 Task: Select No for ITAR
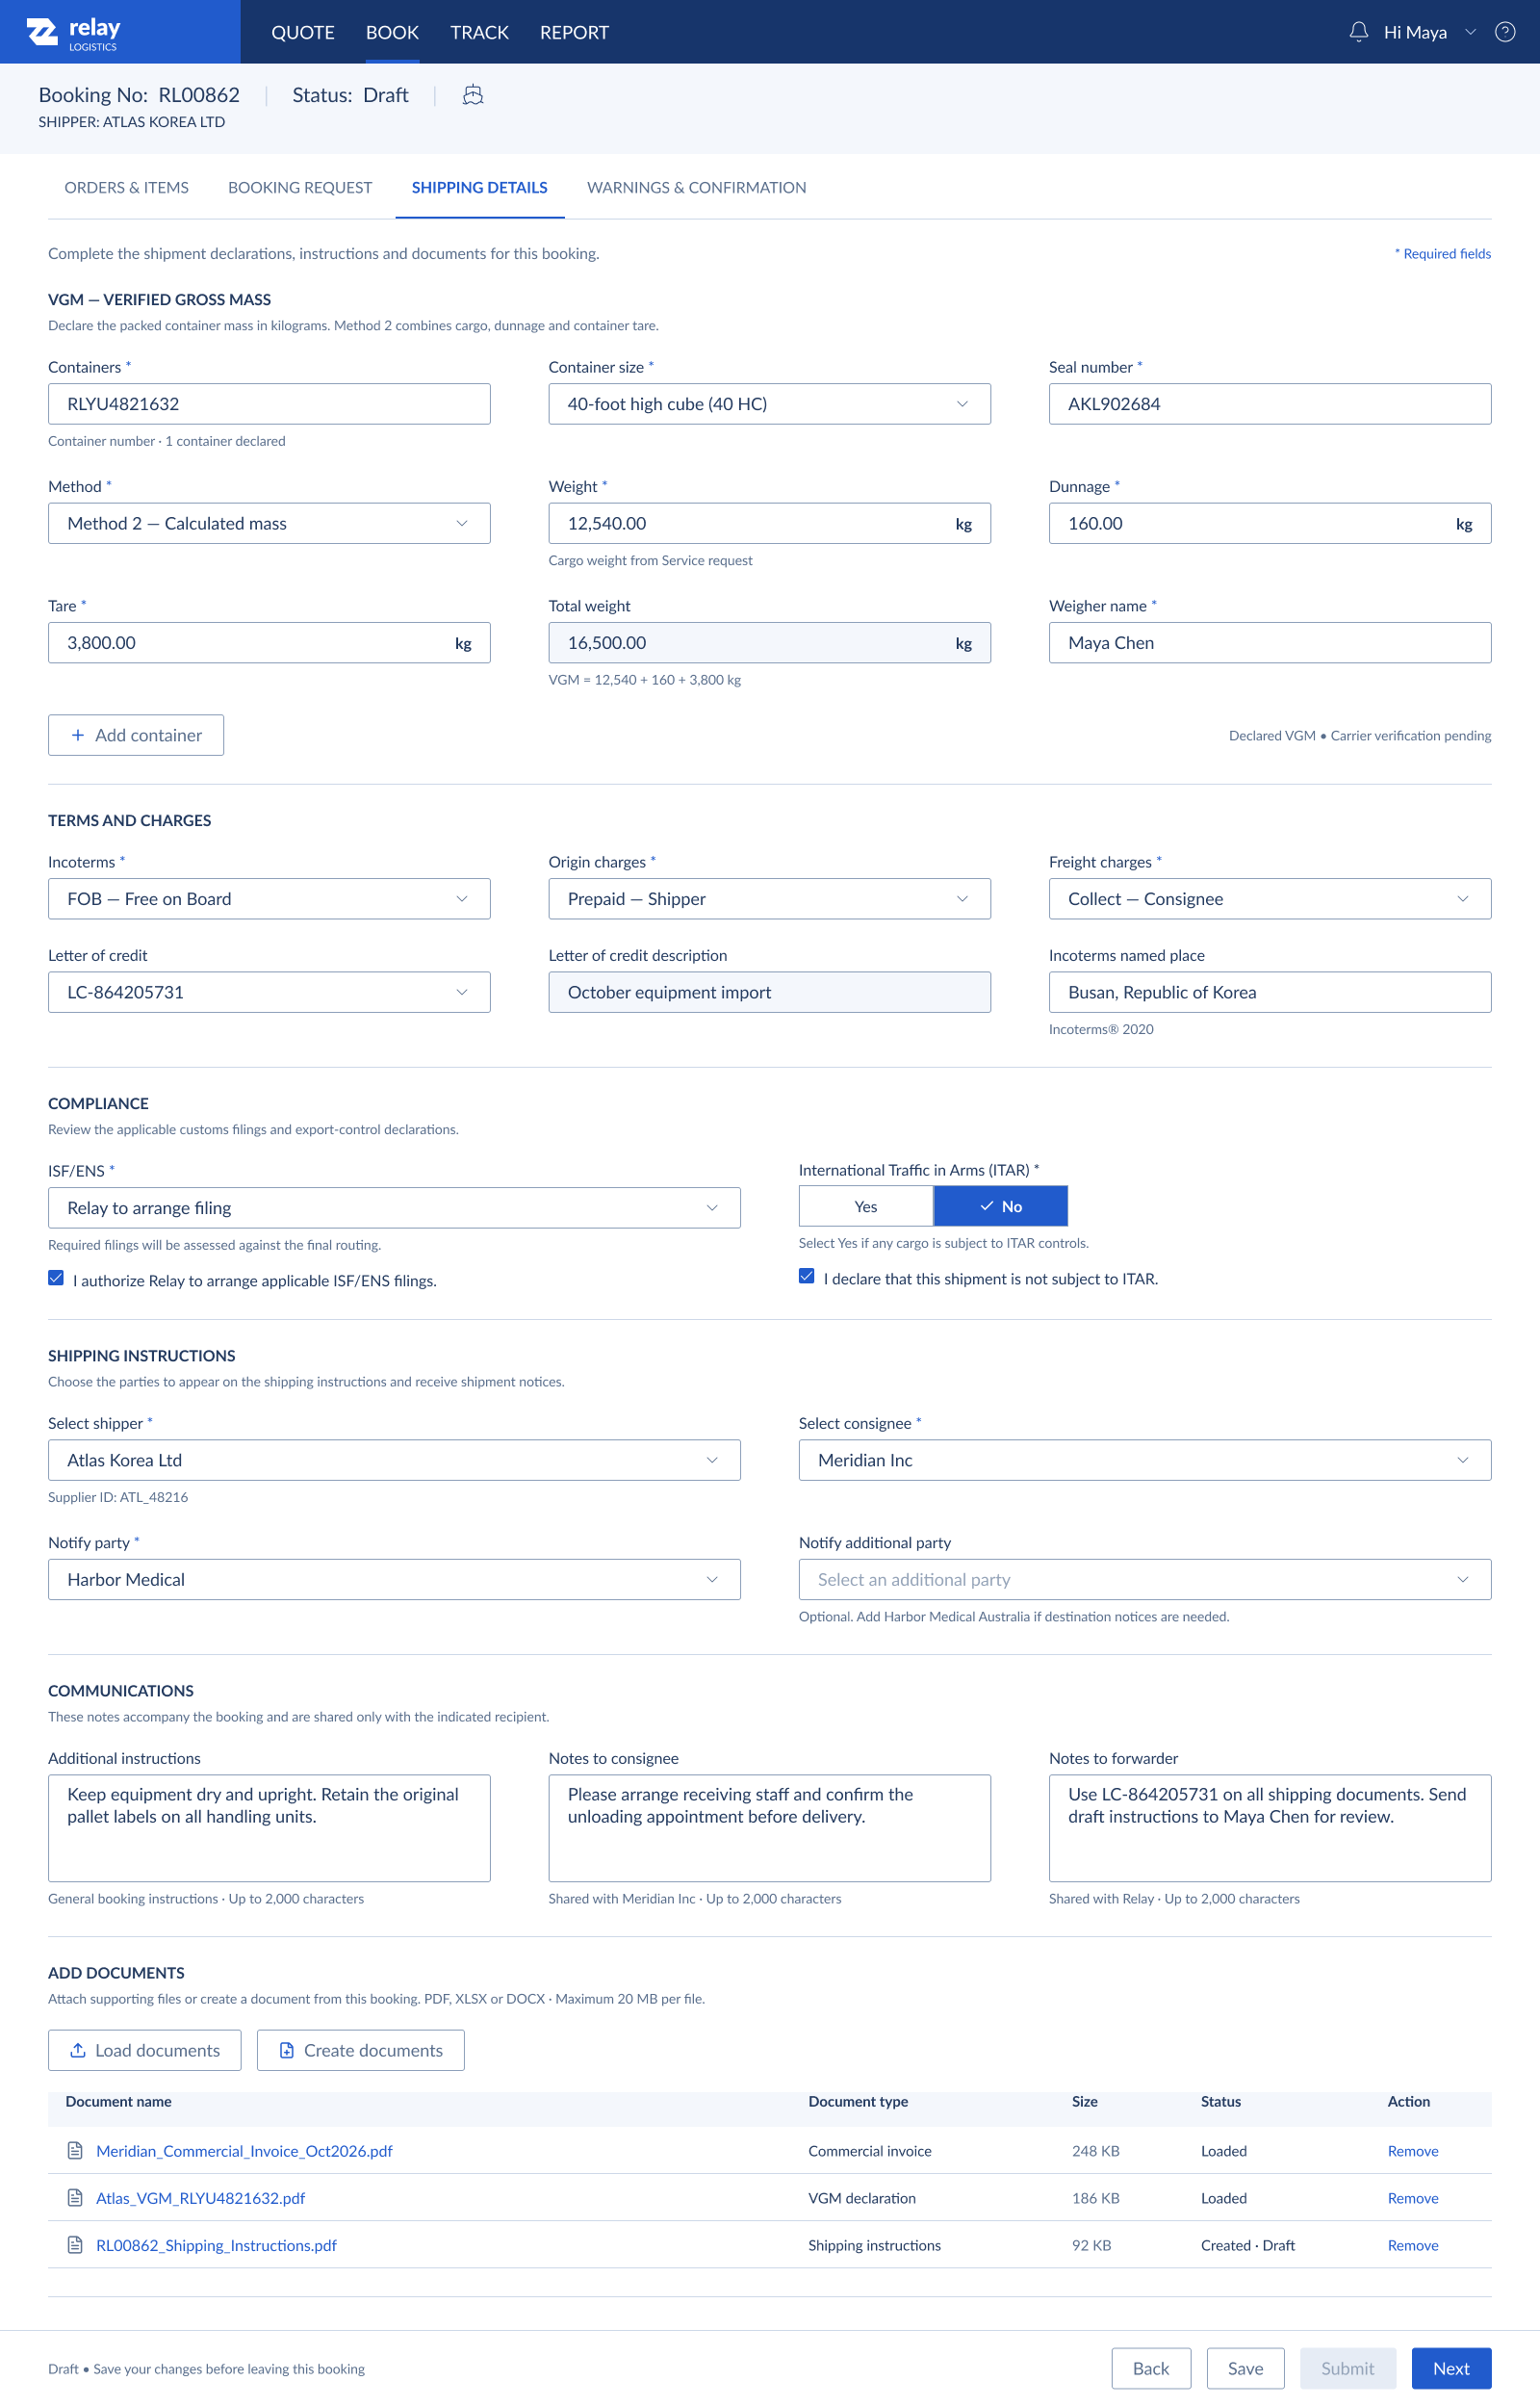1000,1206
